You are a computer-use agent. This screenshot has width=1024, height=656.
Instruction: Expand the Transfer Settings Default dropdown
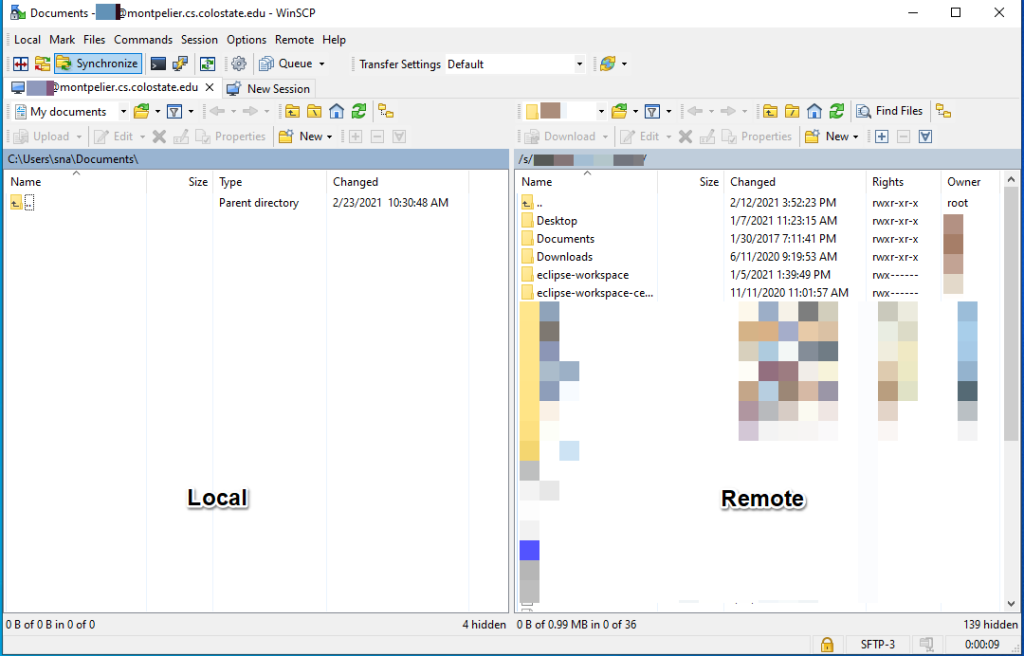(579, 64)
